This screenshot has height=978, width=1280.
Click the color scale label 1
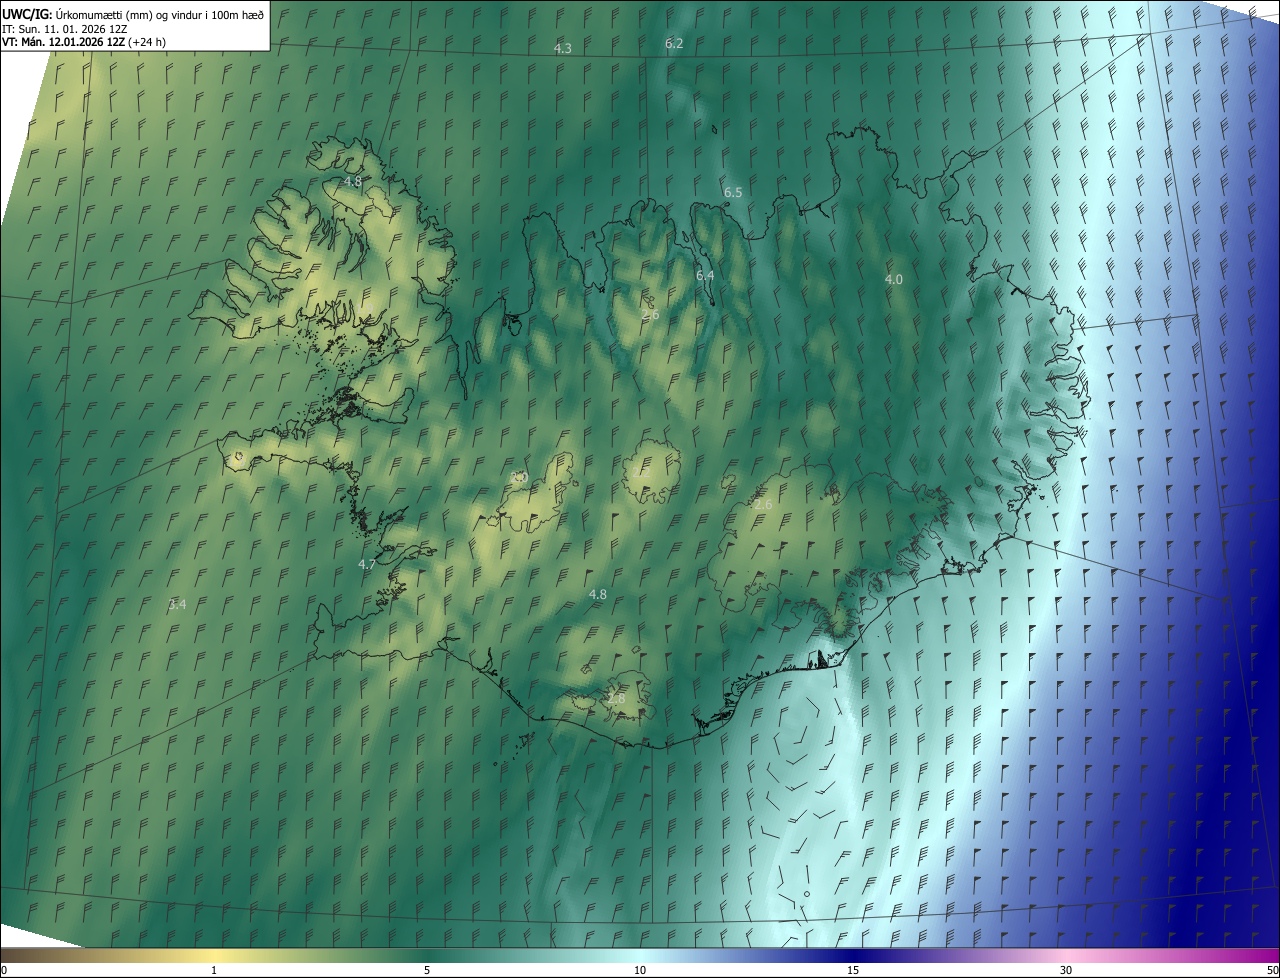tap(214, 970)
